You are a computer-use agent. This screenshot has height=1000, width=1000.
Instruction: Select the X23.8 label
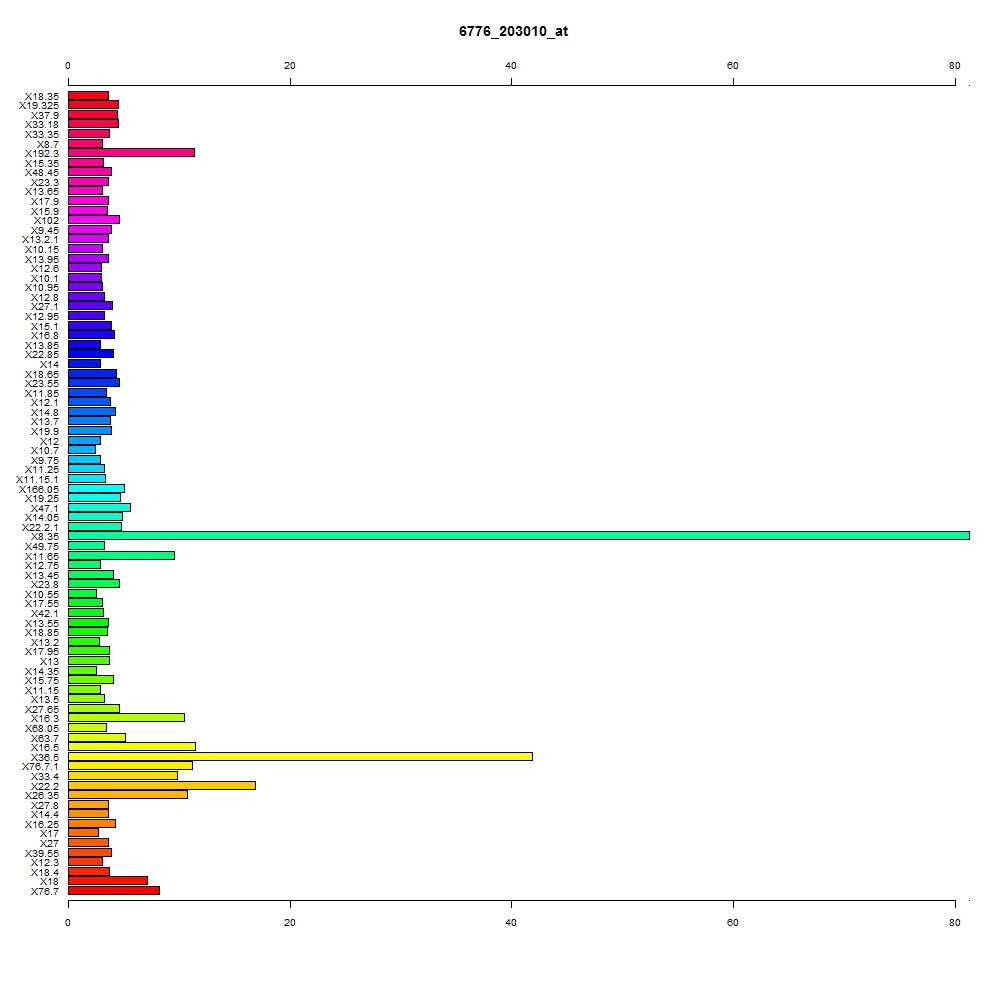coord(45,585)
